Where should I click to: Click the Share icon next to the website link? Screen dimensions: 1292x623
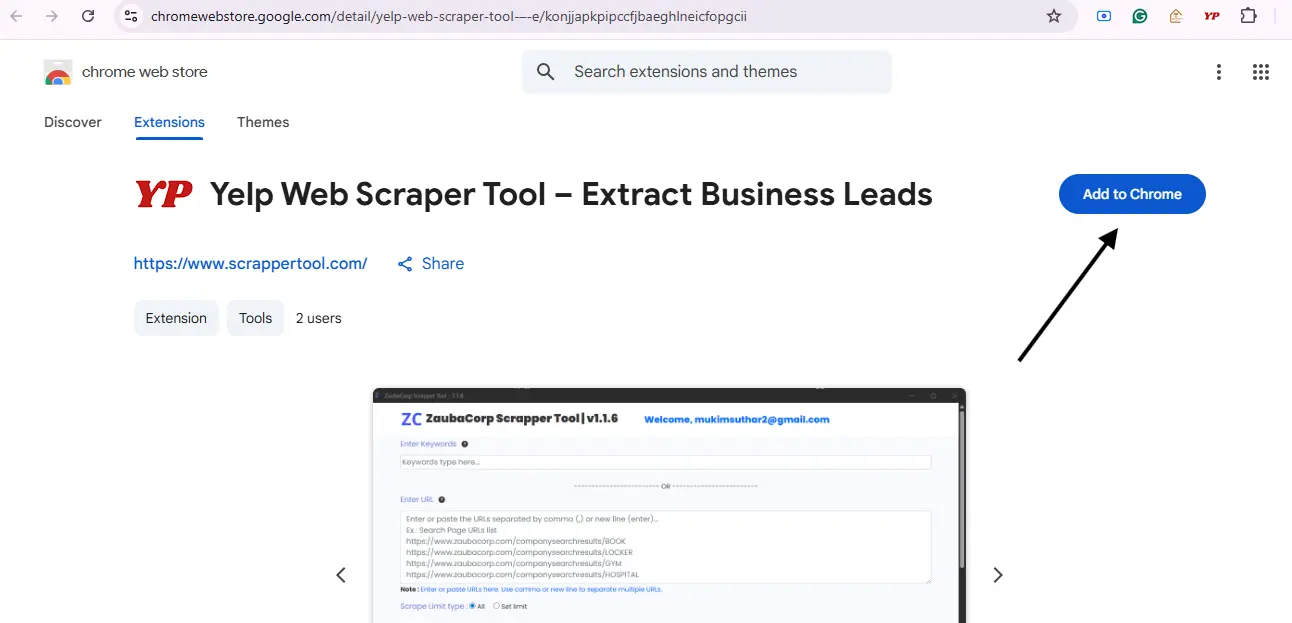point(405,263)
